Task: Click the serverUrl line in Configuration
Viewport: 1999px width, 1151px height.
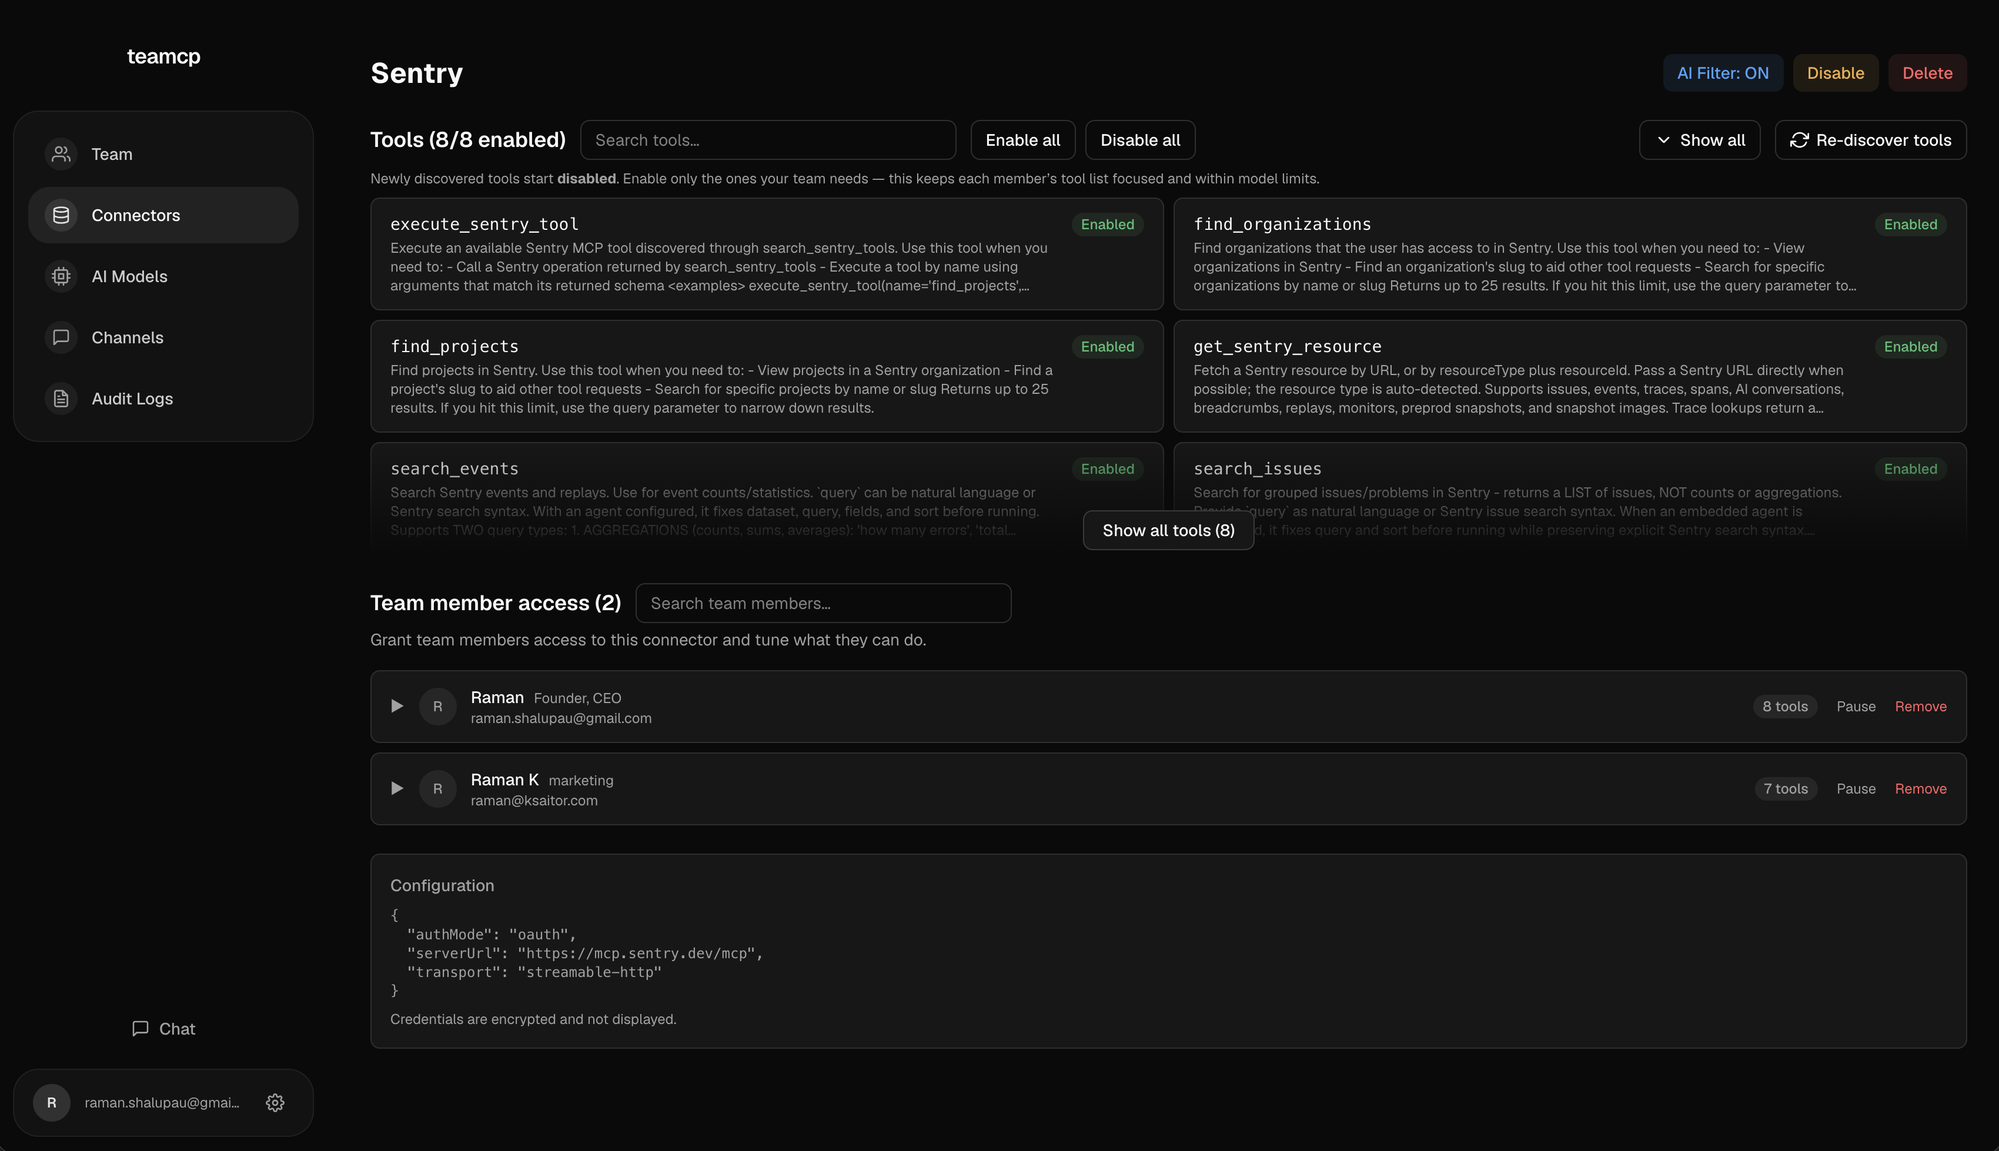Action: pyautogui.click(x=585, y=953)
